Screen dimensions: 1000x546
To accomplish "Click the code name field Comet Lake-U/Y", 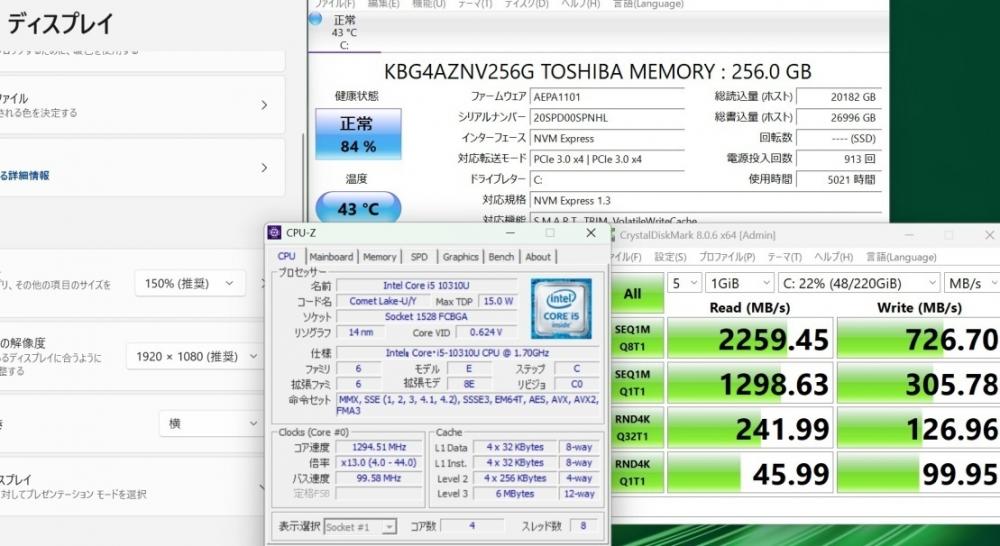I will (383, 301).
